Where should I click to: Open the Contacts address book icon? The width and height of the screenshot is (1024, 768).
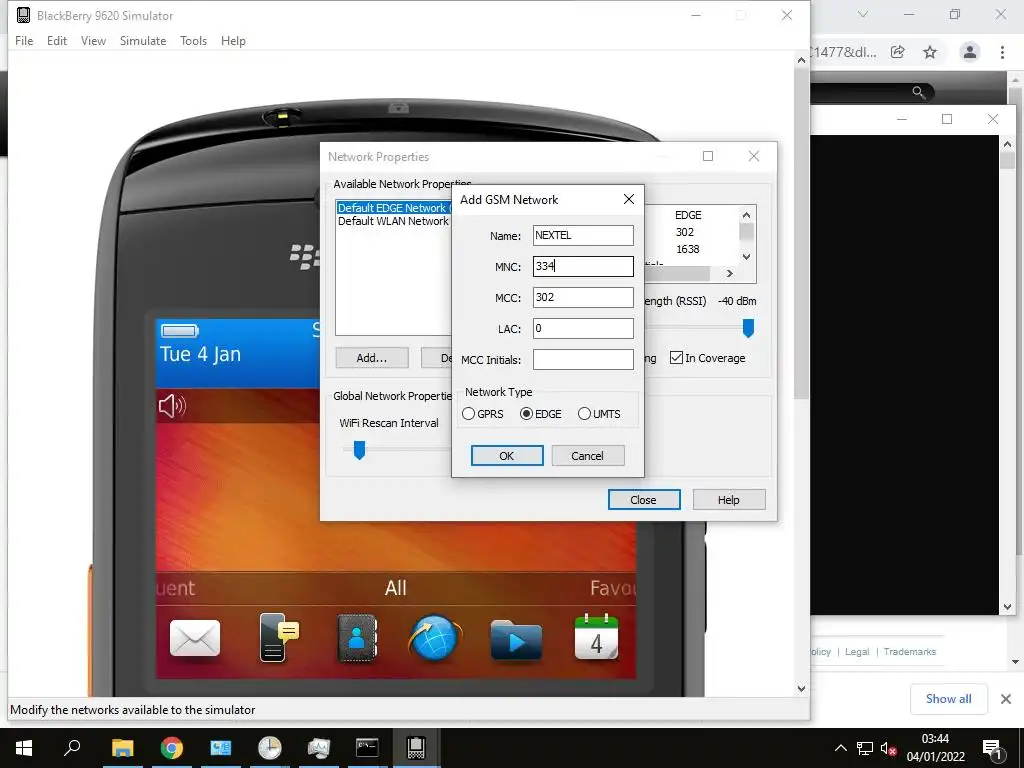[x=357, y=638]
